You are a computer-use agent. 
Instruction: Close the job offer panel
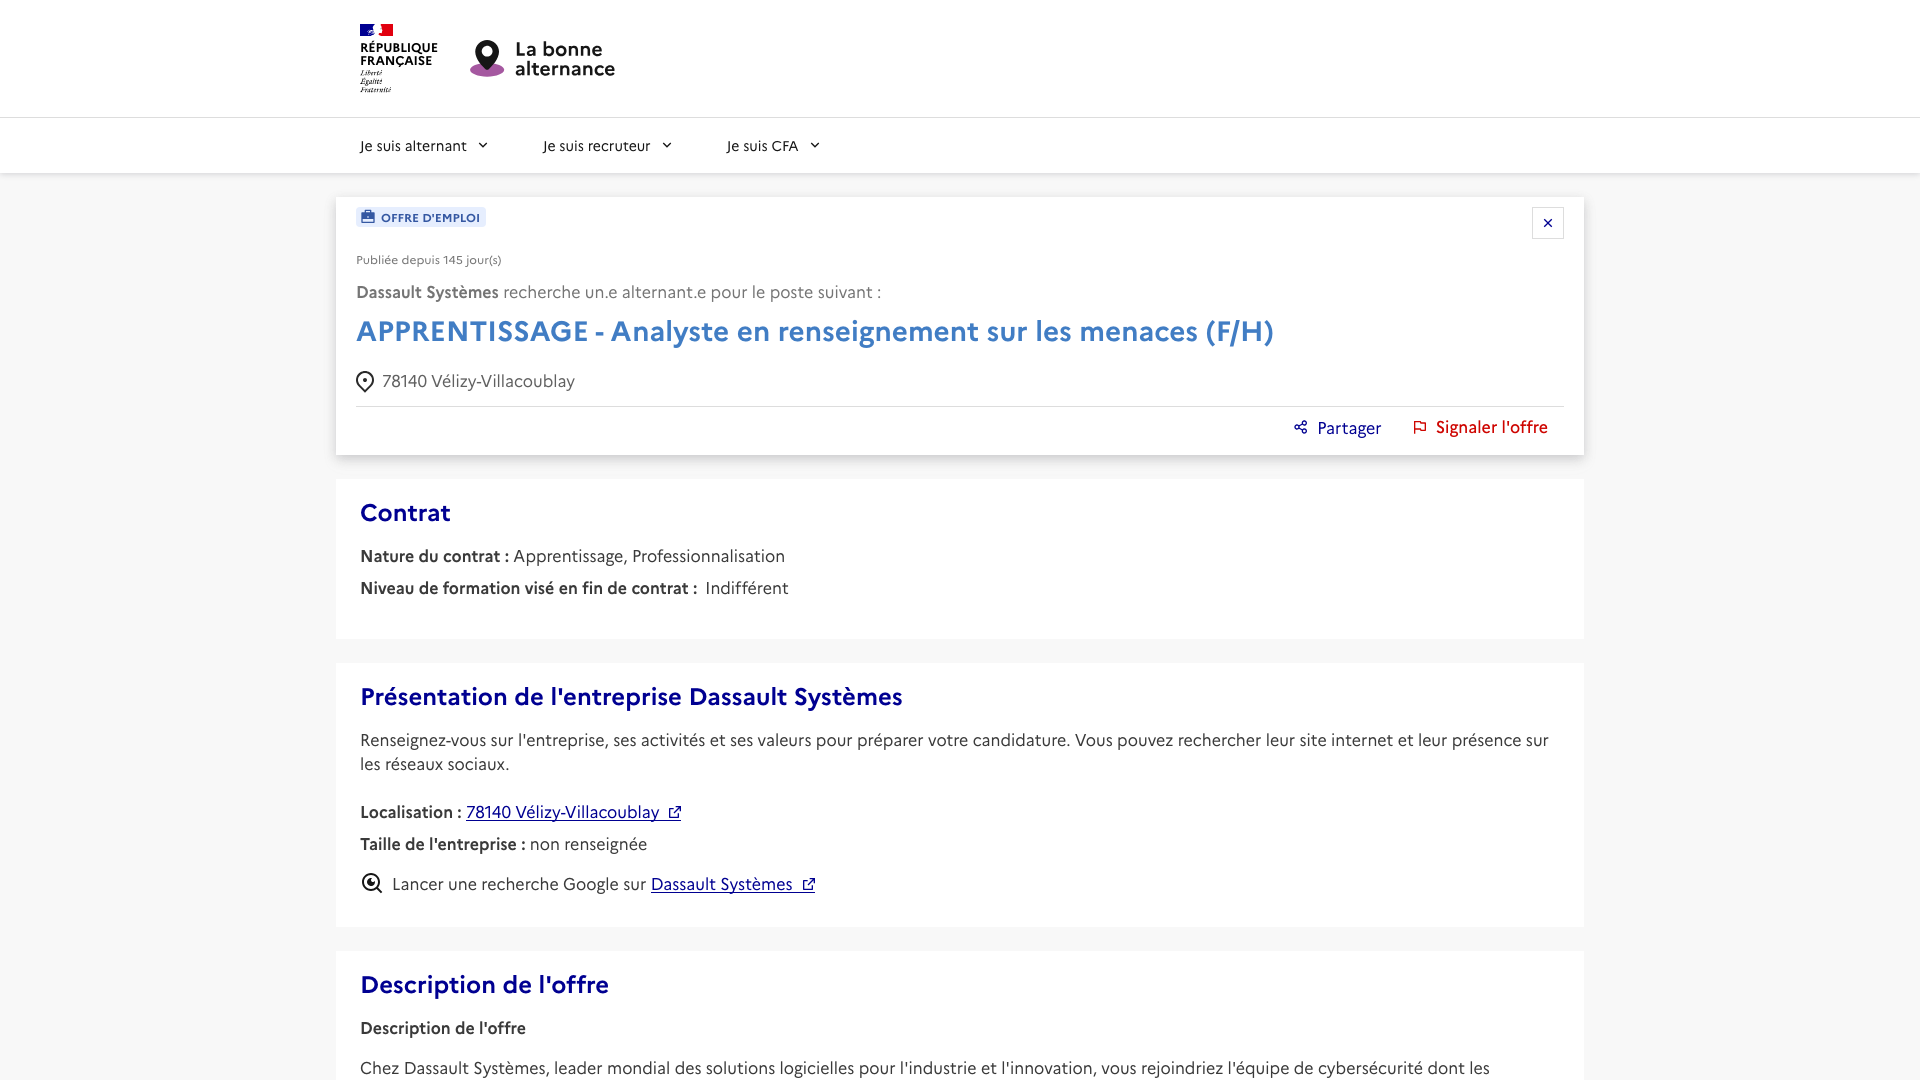(x=1547, y=223)
